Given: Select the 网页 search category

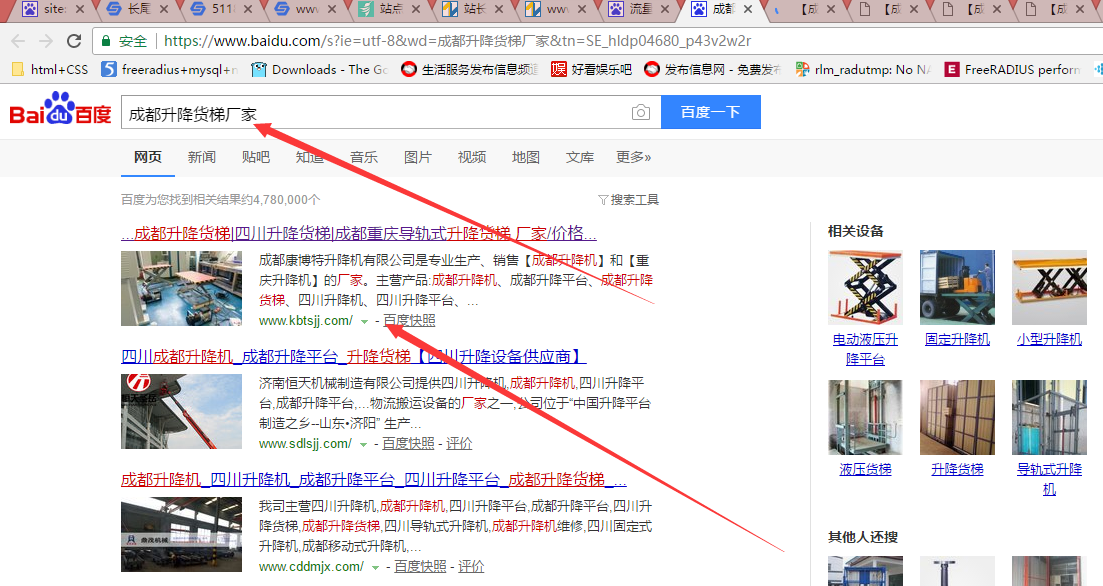Looking at the screenshot, I should pyautogui.click(x=148, y=157).
